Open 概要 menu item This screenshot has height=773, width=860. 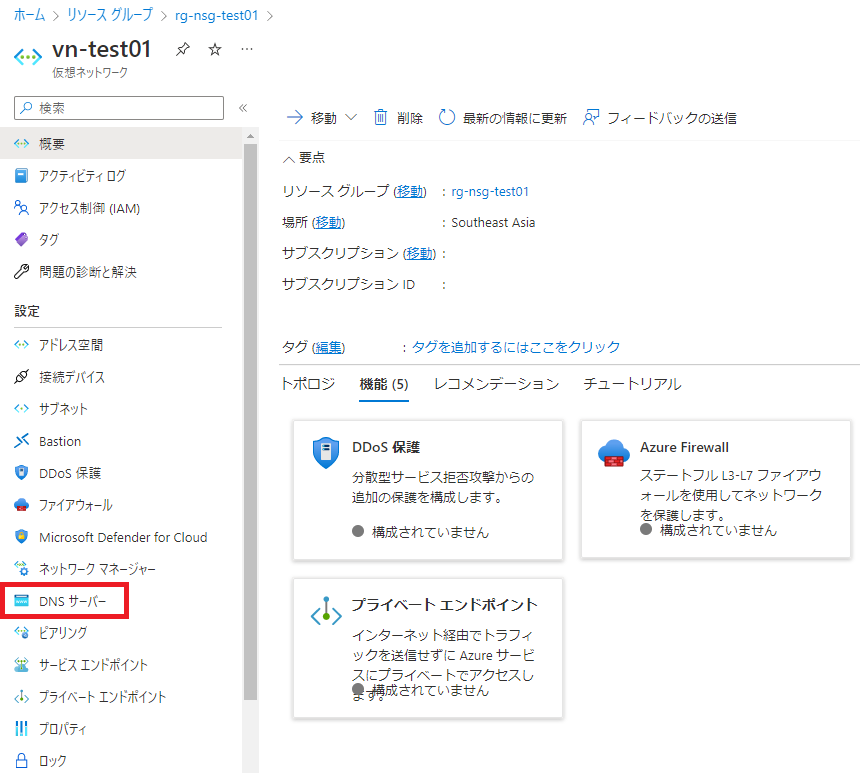tap(121, 144)
